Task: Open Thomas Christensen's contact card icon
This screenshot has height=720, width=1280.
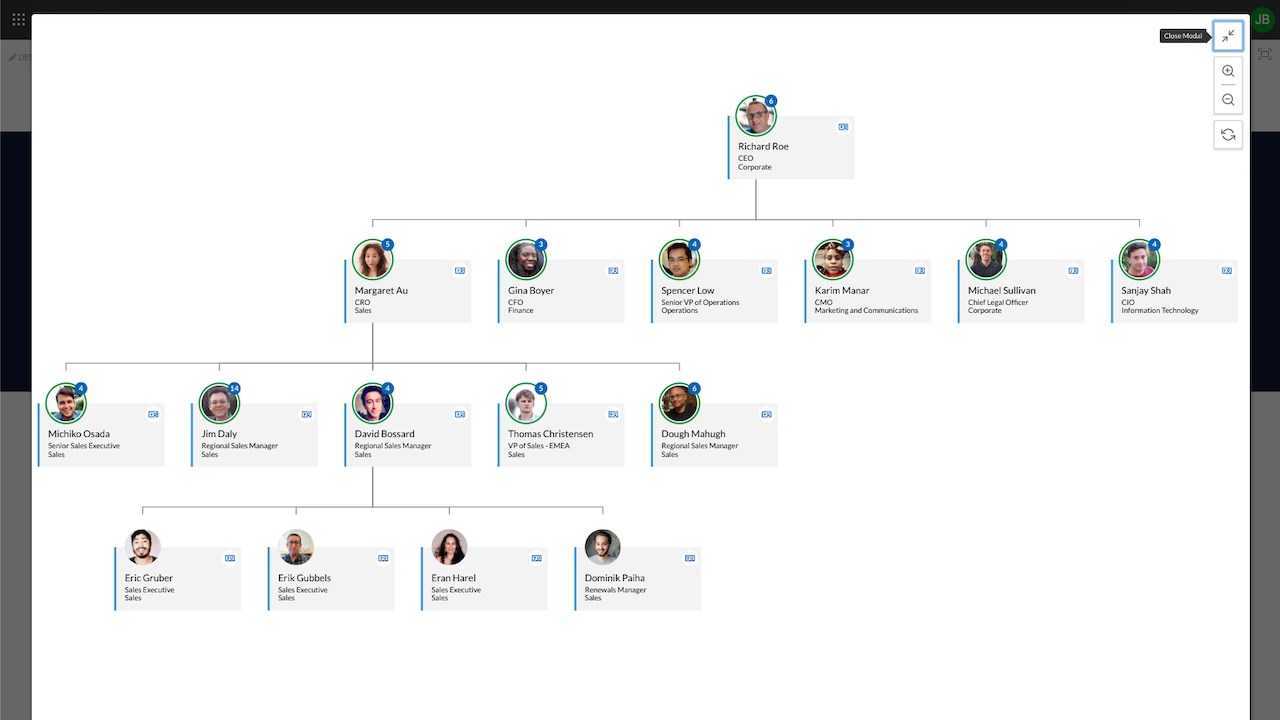Action: (613, 414)
